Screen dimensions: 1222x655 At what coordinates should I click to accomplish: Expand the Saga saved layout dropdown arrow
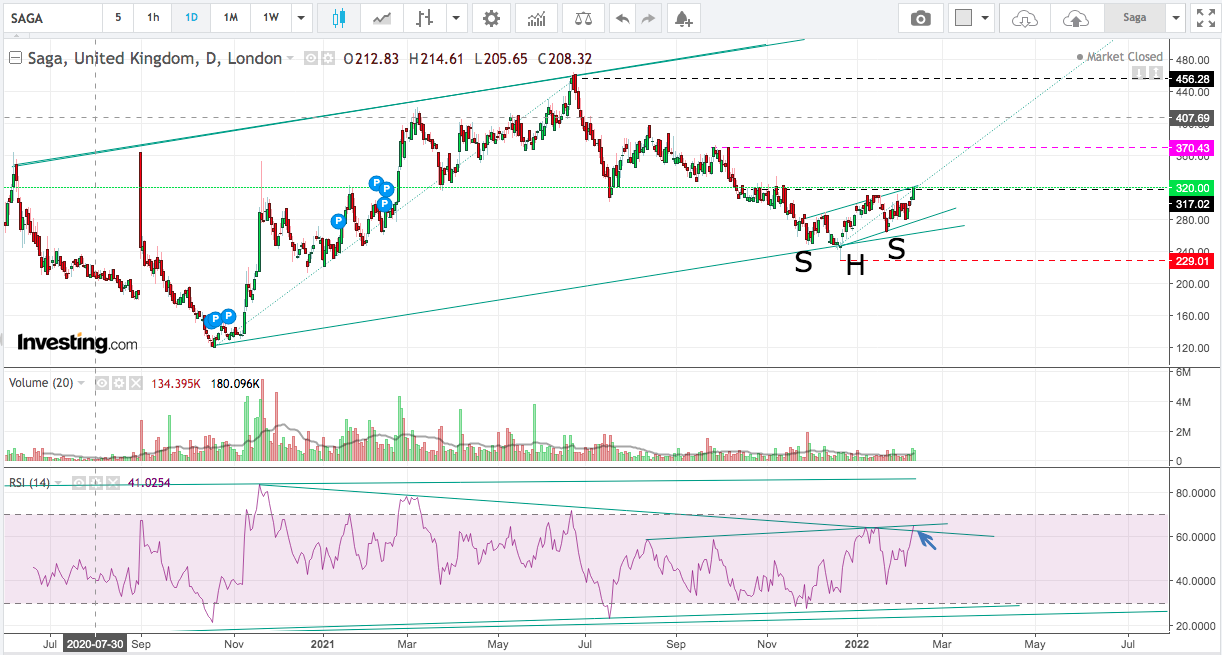click(1176, 18)
